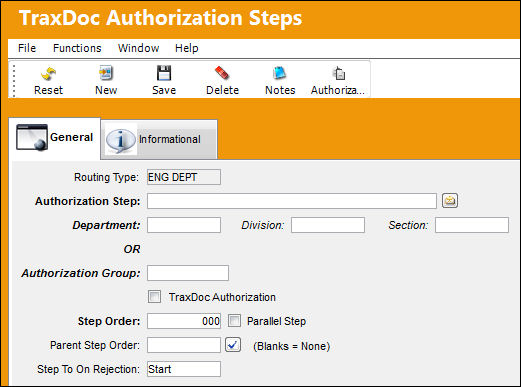Click the dotted toolbar grip handle
521x387 pixels.
tap(14, 81)
